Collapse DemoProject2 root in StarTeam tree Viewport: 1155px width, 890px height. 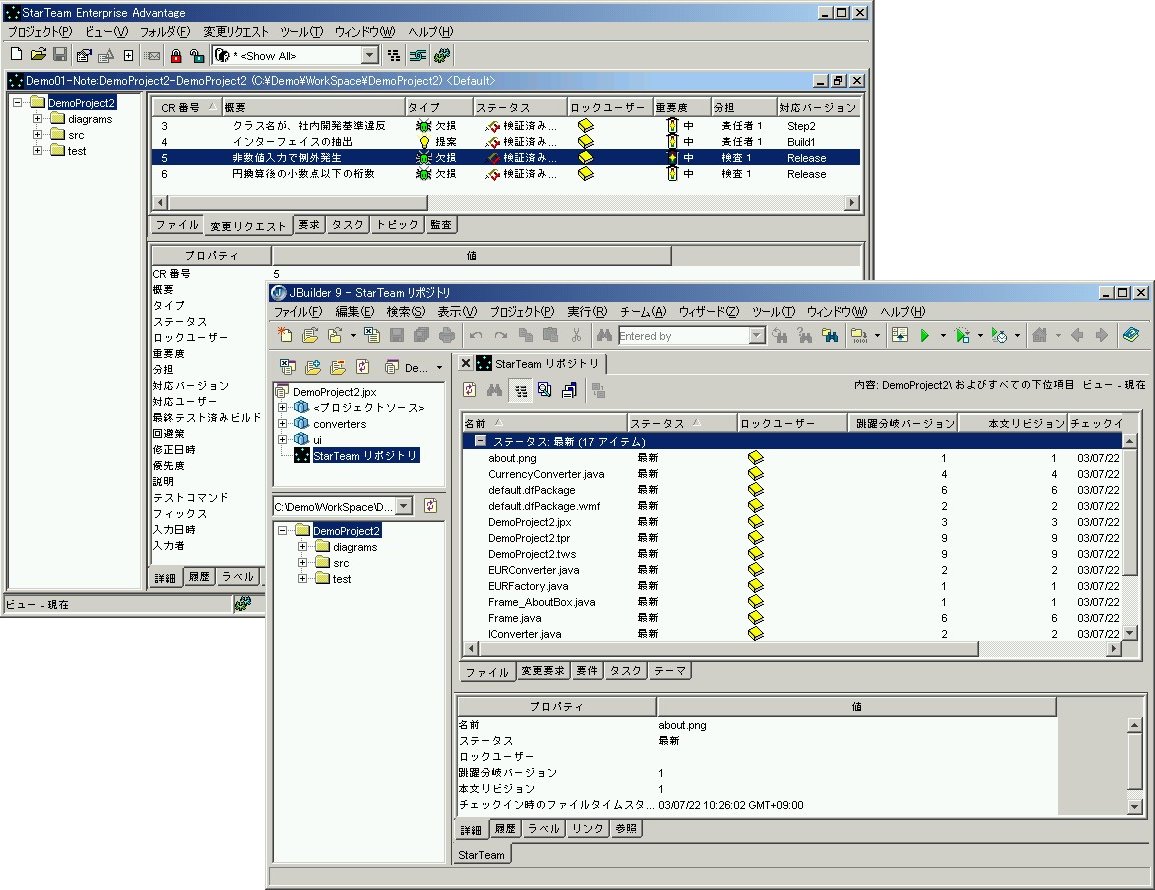pos(18,102)
